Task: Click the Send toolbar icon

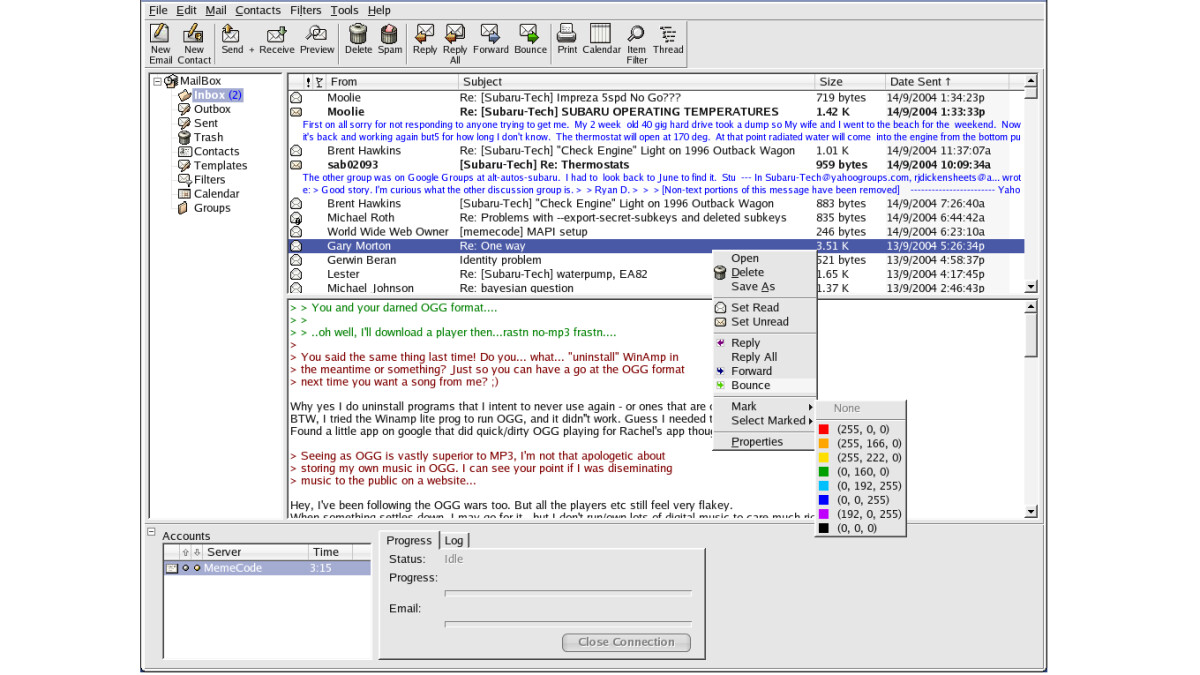Action: point(232,39)
